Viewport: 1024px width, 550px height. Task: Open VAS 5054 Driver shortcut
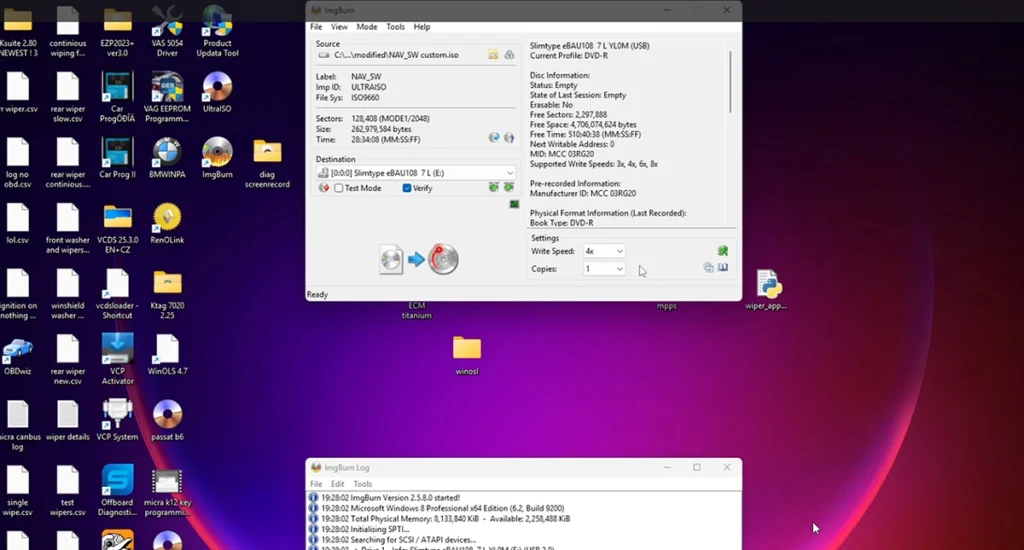(x=167, y=31)
